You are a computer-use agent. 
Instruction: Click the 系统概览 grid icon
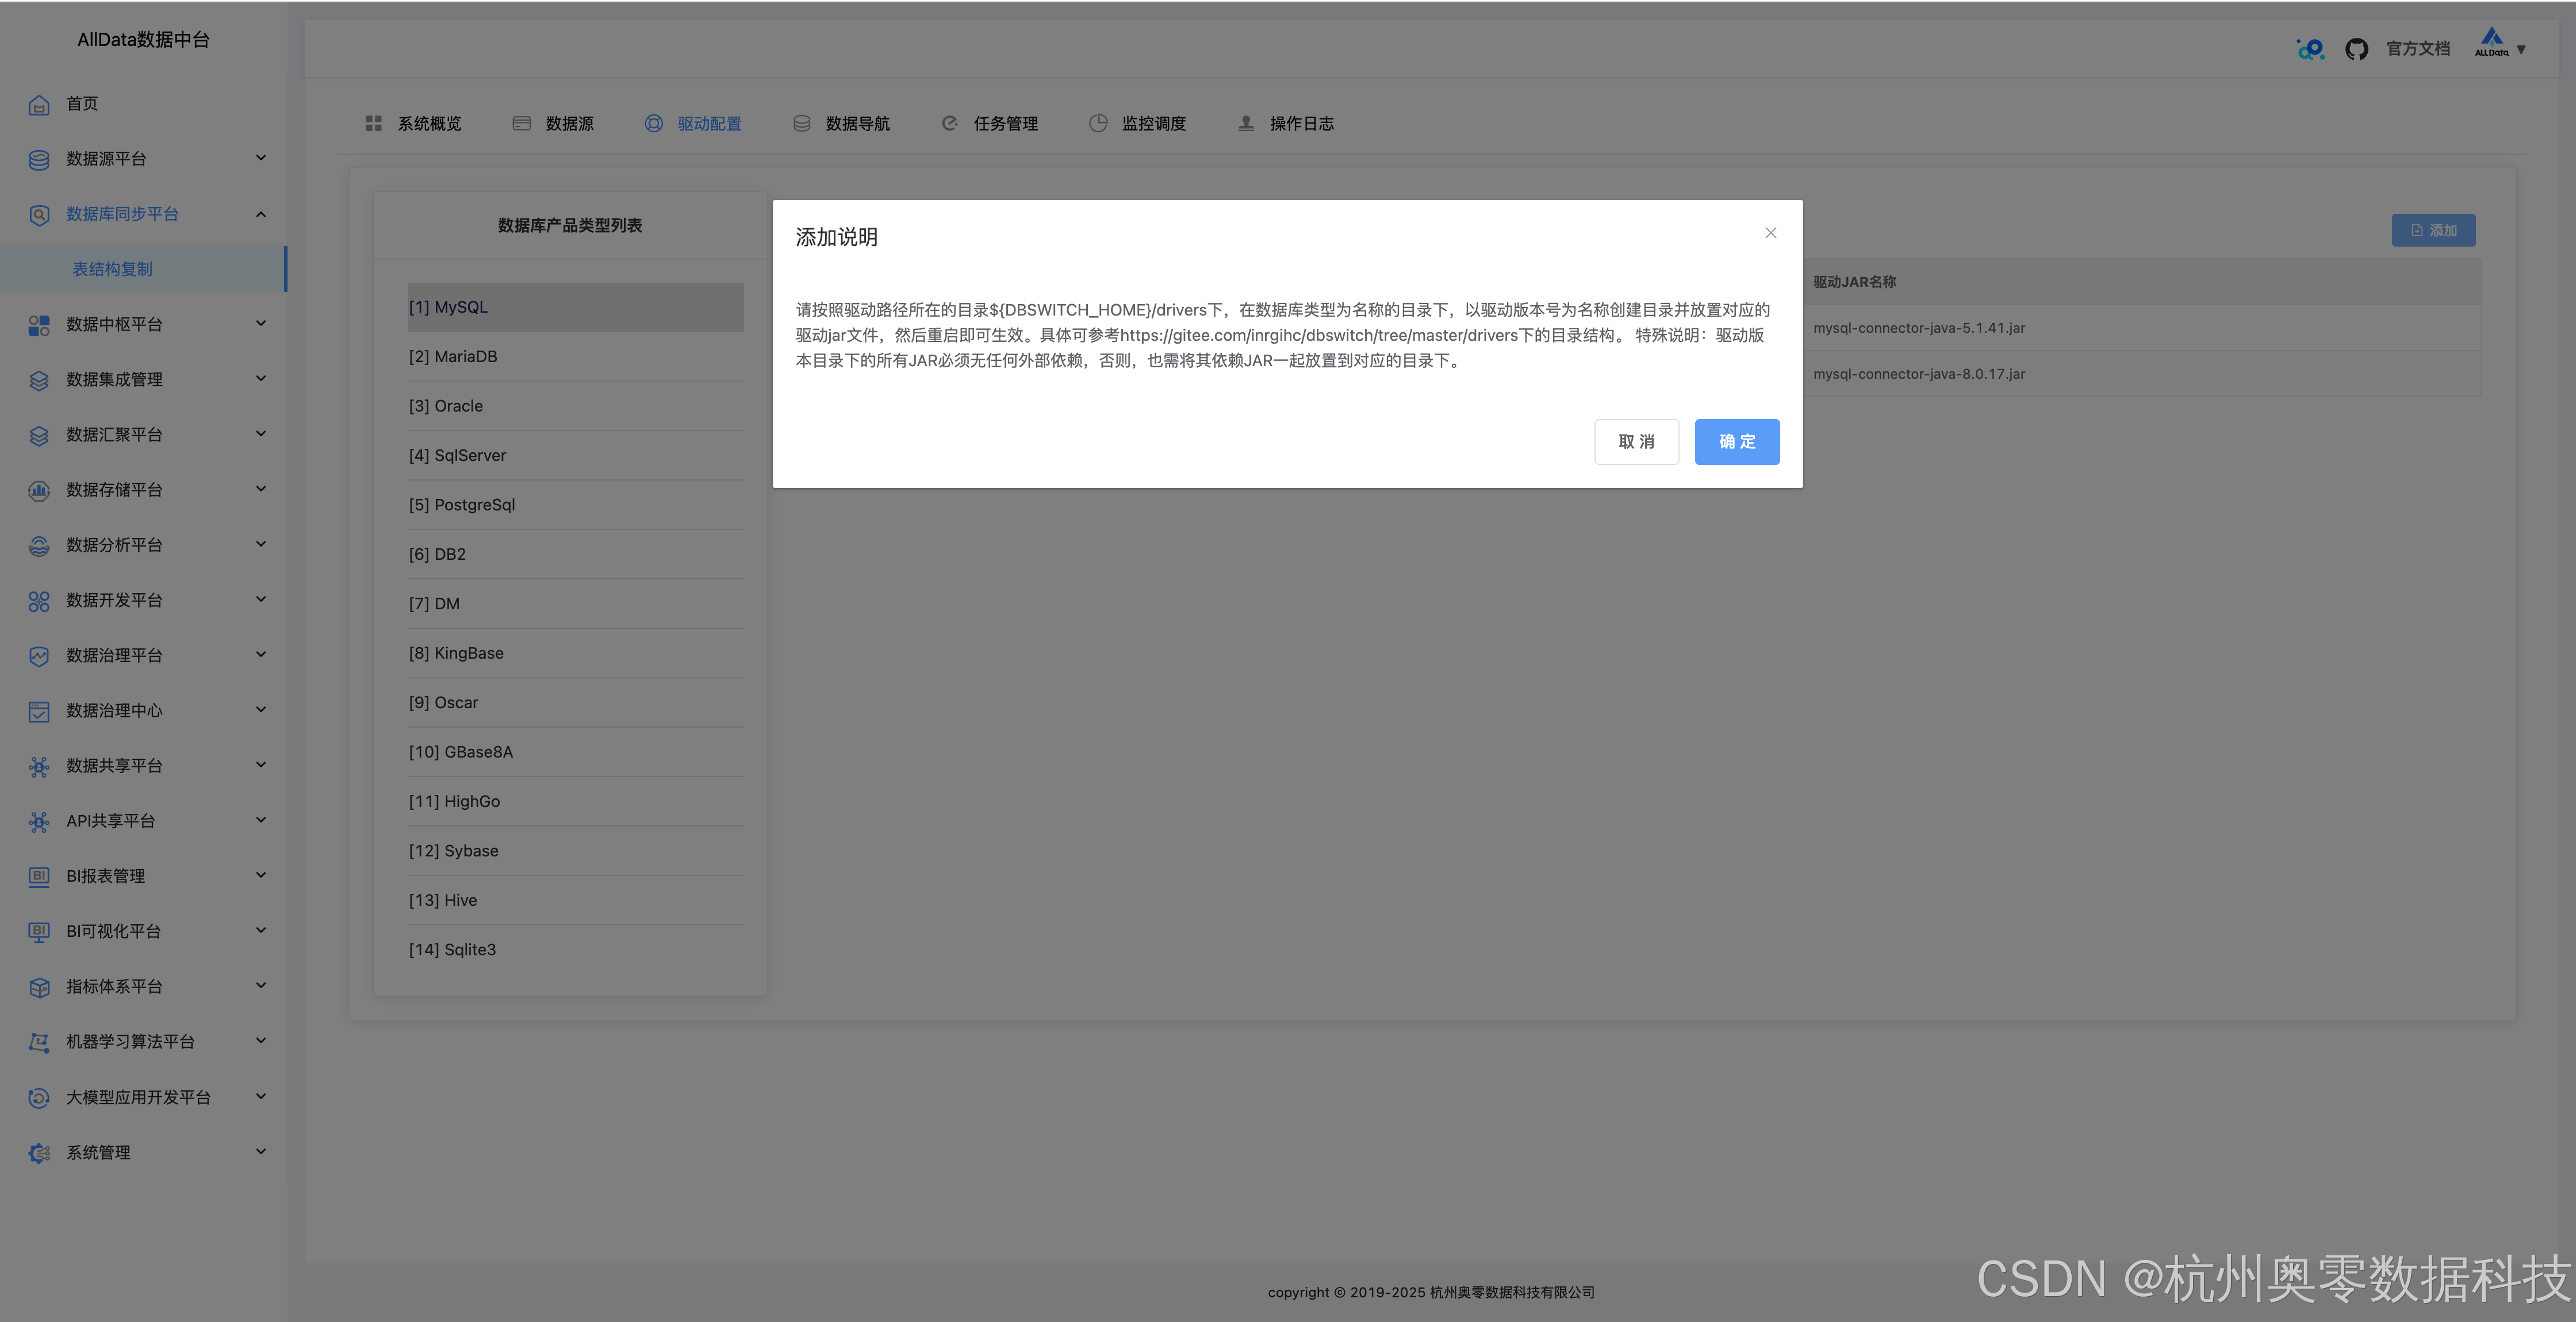[373, 123]
